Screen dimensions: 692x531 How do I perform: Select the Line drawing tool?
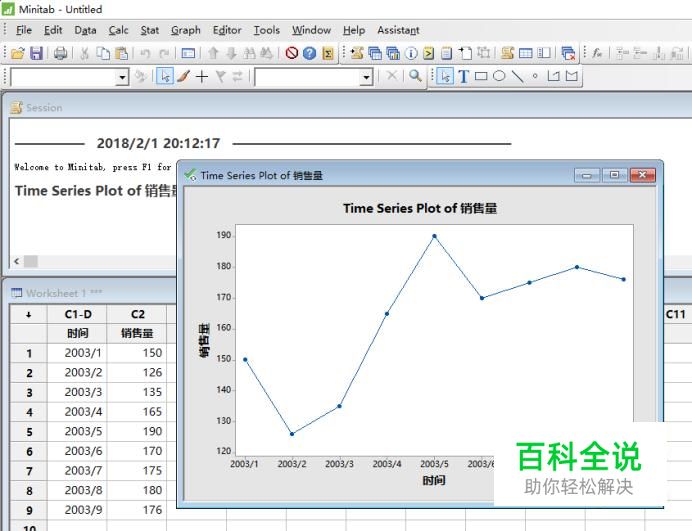(517, 76)
